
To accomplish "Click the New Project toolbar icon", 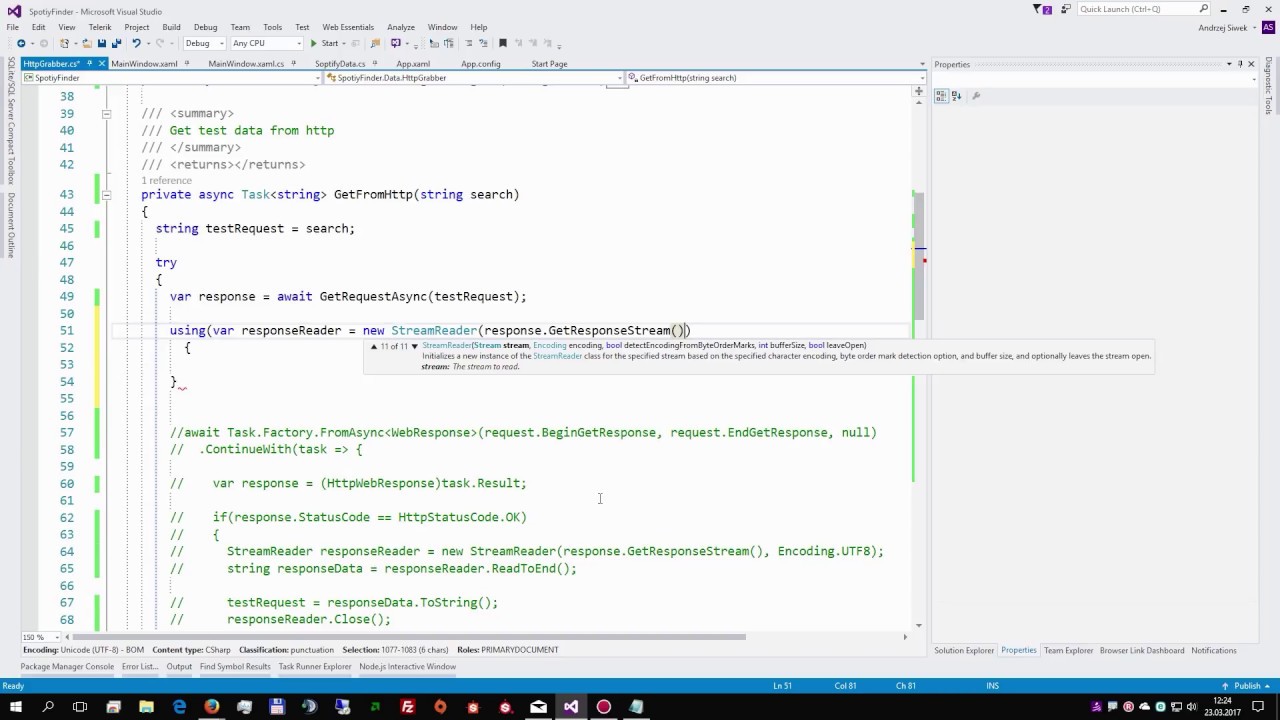I will pyautogui.click(x=64, y=43).
